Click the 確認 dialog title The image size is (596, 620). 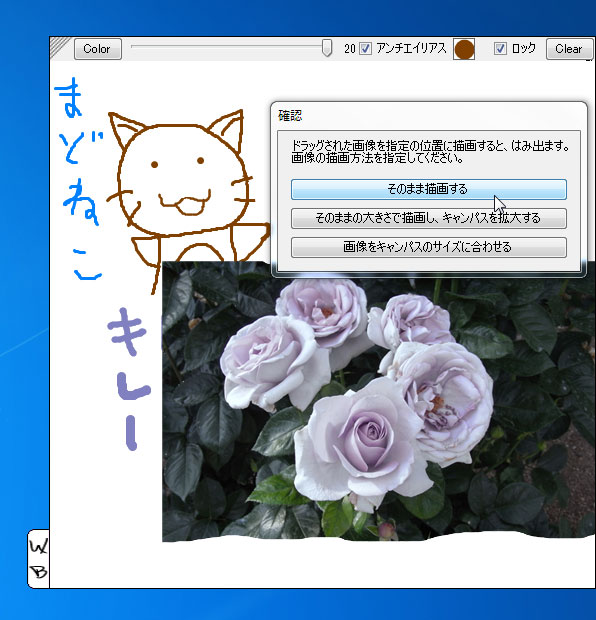[x=290, y=115]
